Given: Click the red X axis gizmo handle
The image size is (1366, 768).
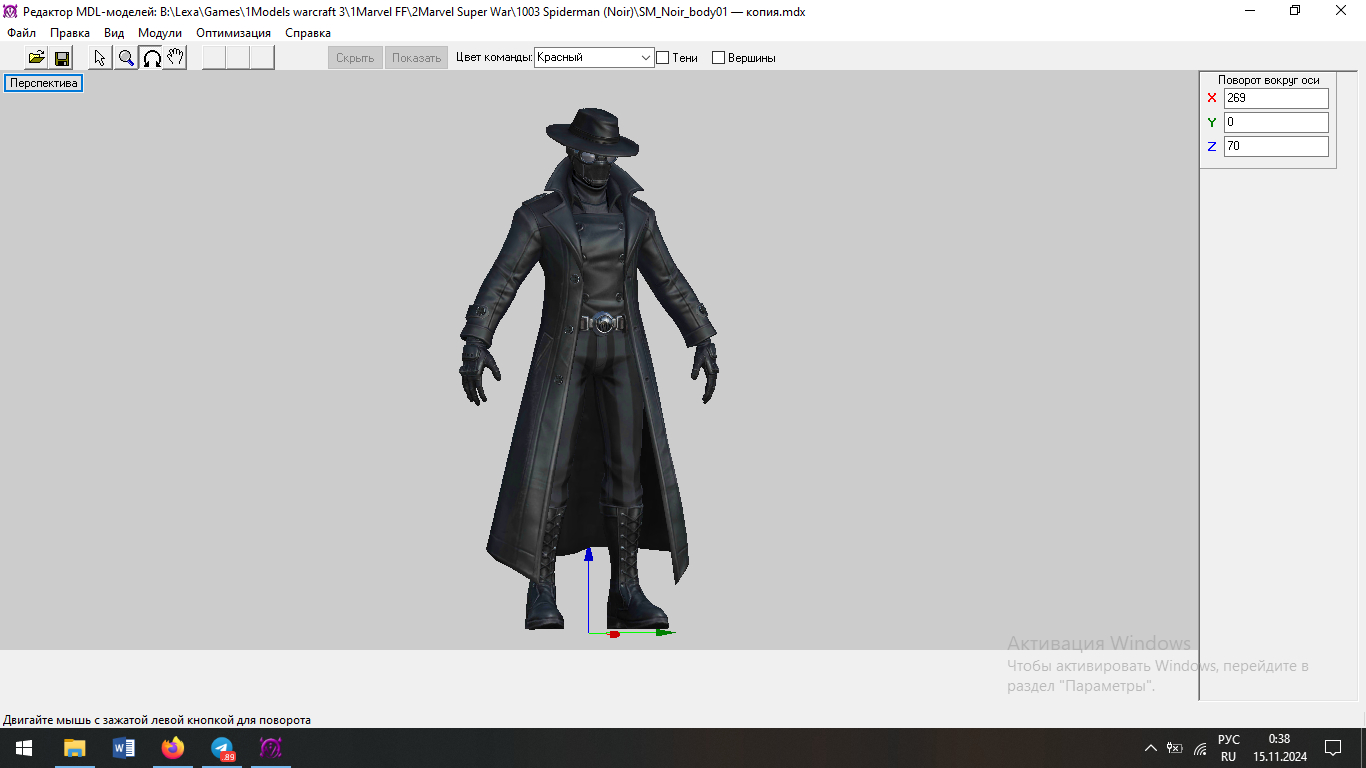Looking at the screenshot, I should tap(614, 634).
